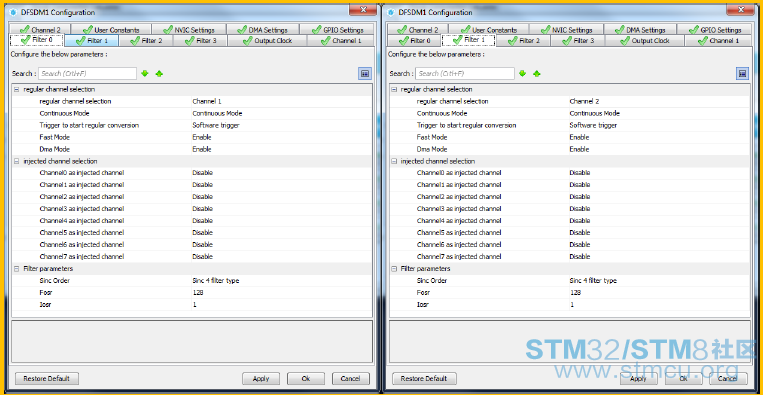Click Apply button in left window
The height and width of the screenshot is (395, 763).
[x=261, y=378]
